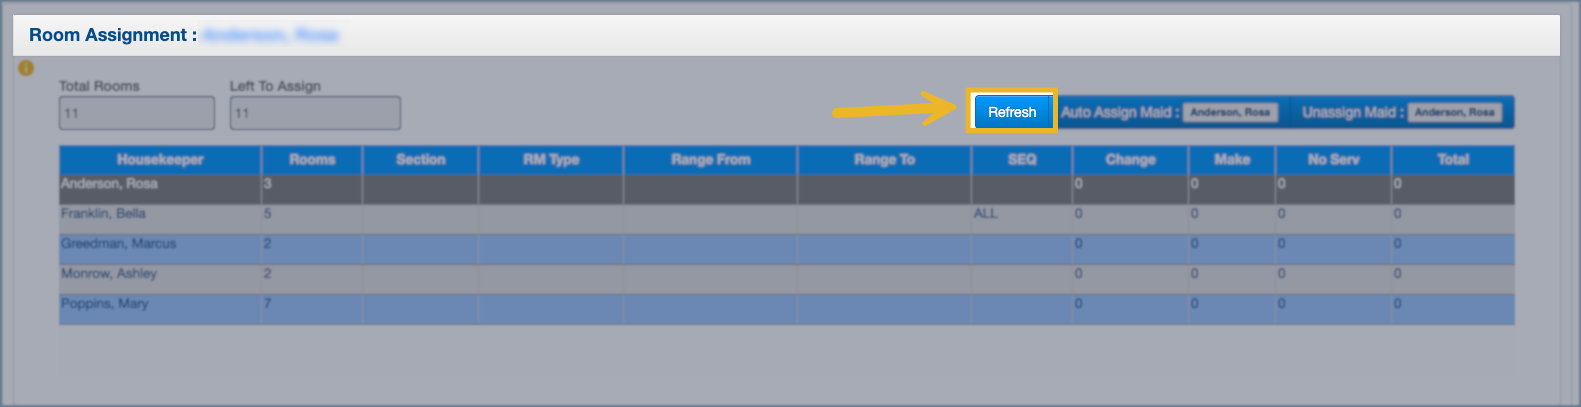The width and height of the screenshot is (1581, 407).
Task: Select the Anderson, Rosa row
Action: pos(109,184)
